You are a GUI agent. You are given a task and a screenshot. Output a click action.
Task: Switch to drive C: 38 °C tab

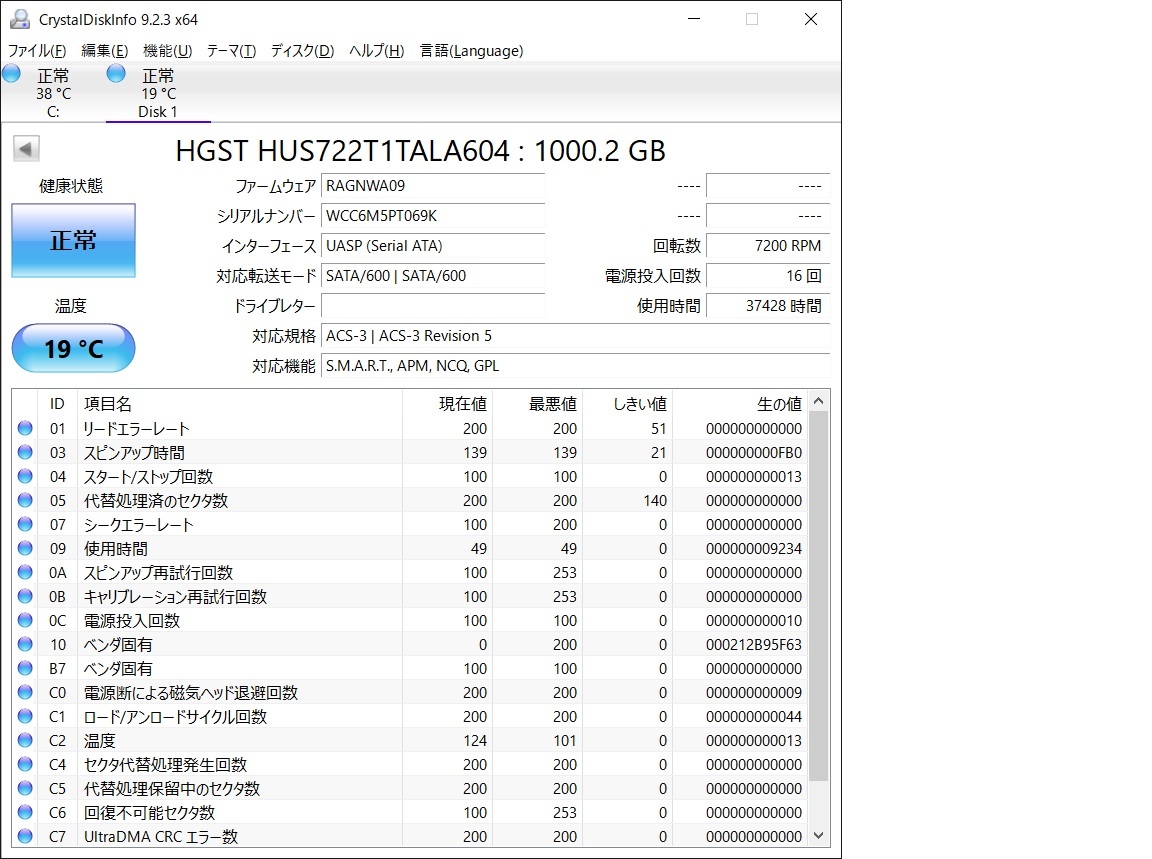(53, 93)
